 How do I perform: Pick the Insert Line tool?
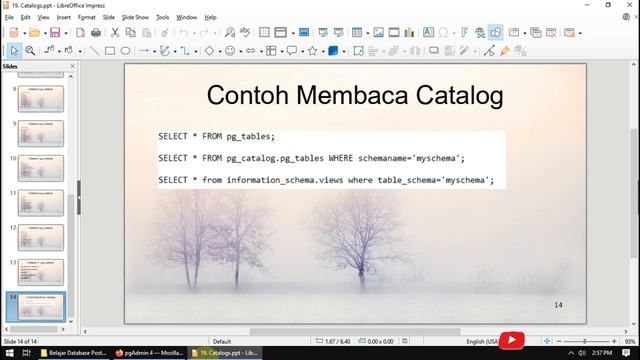pos(94,51)
